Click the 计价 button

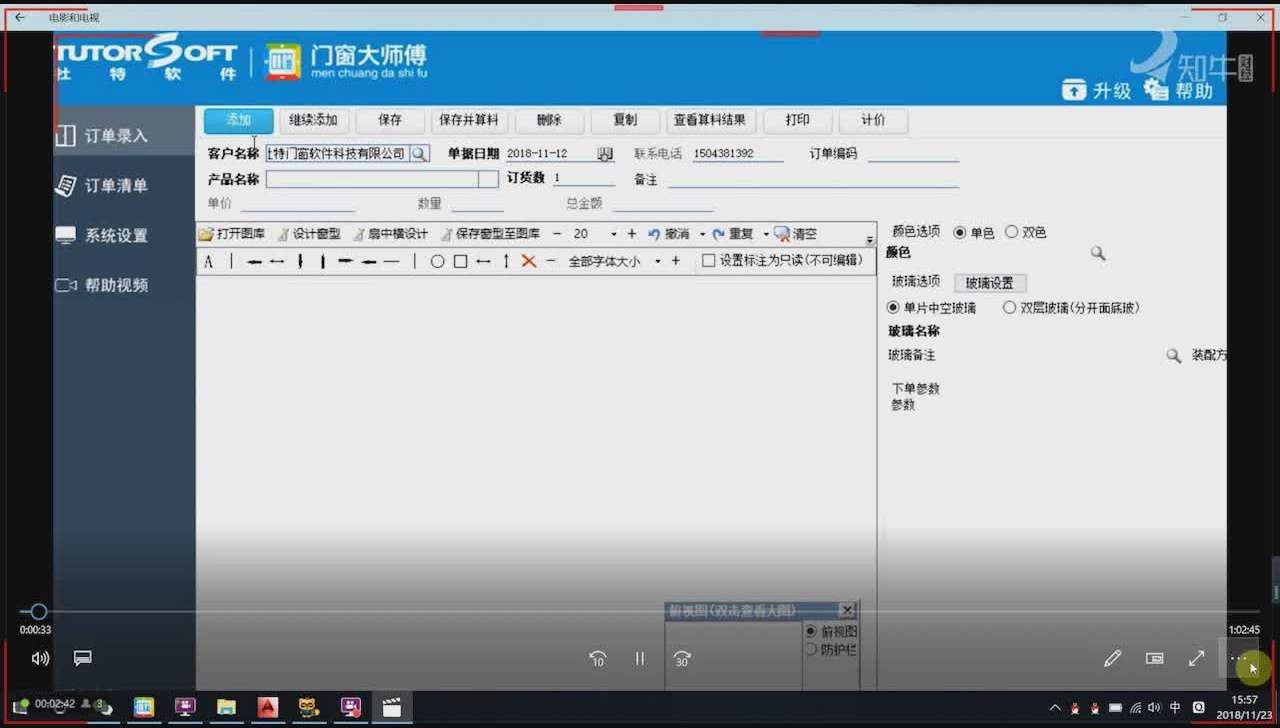tap(873, 120)
